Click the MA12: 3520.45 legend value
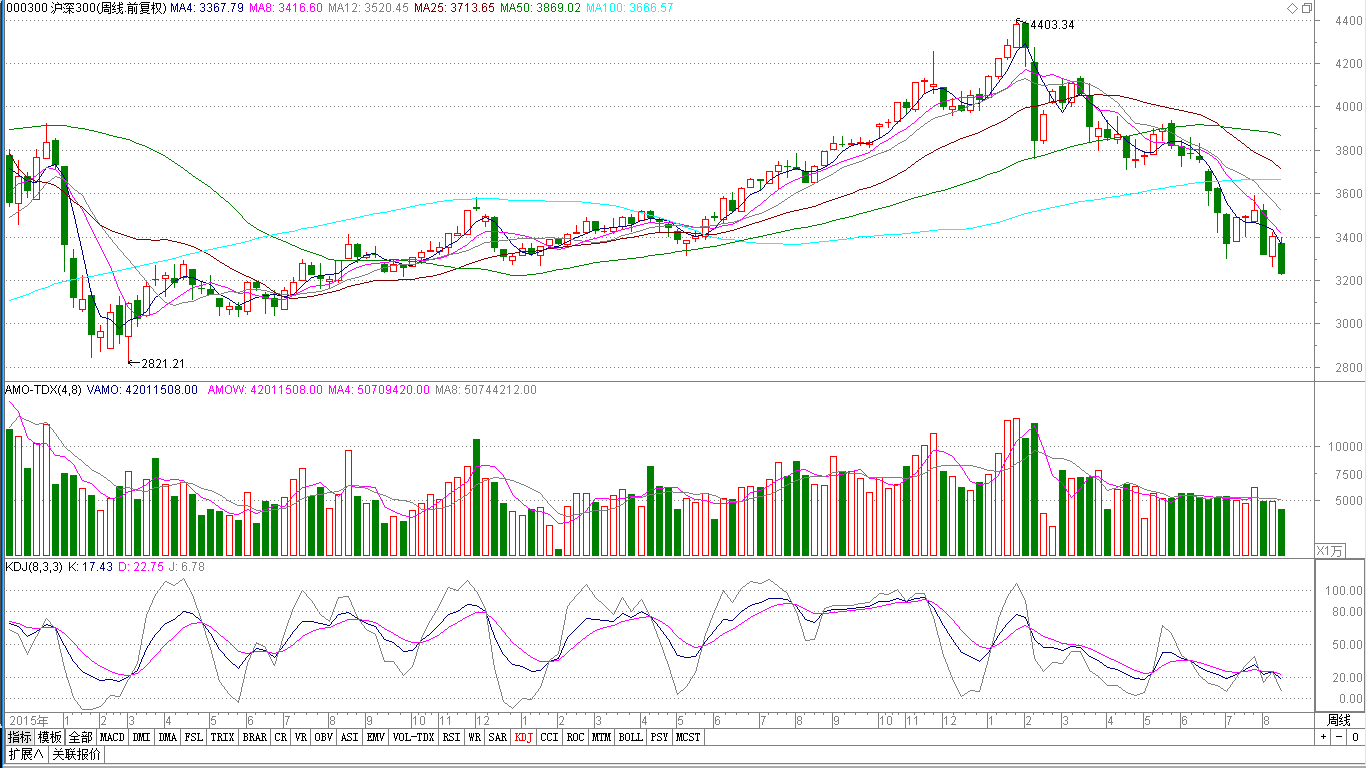Viewport: 1366px width, 768px height. 368,8
